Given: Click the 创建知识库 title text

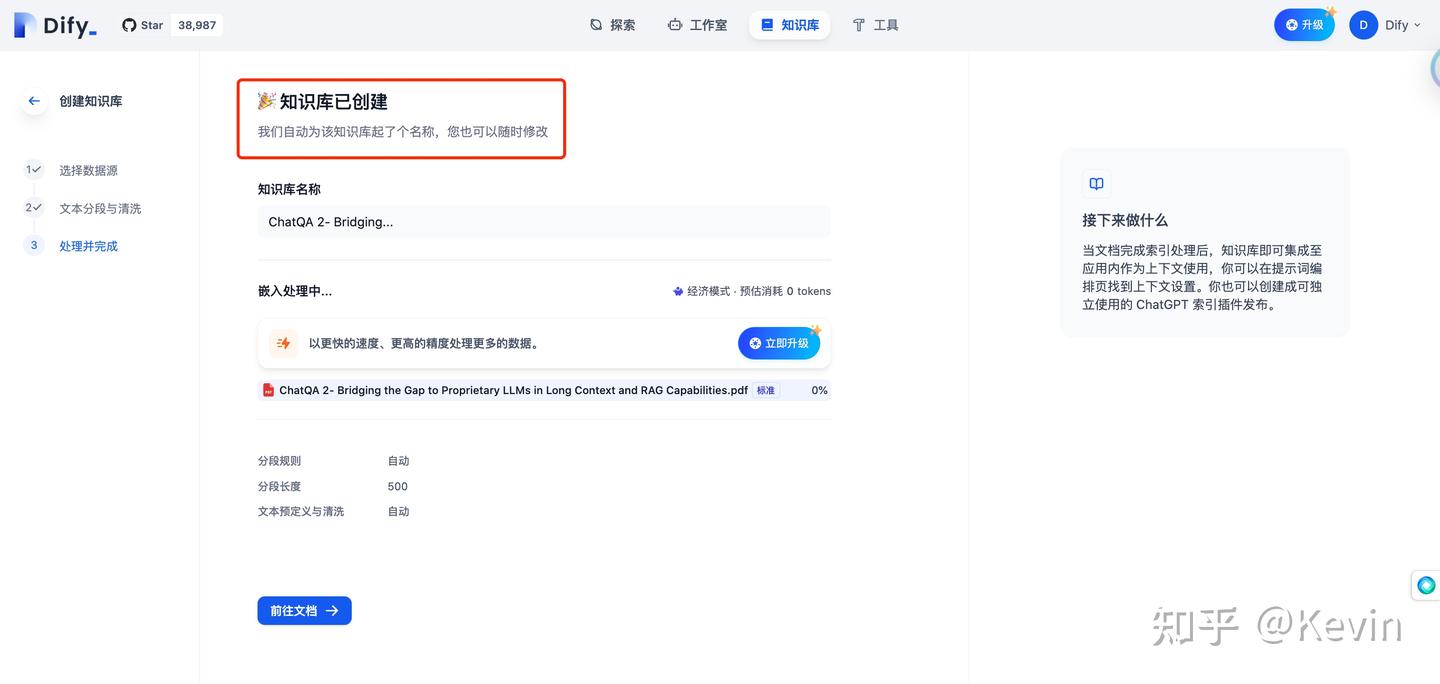Looking at the screenshot, I should (x=91, y=101).
